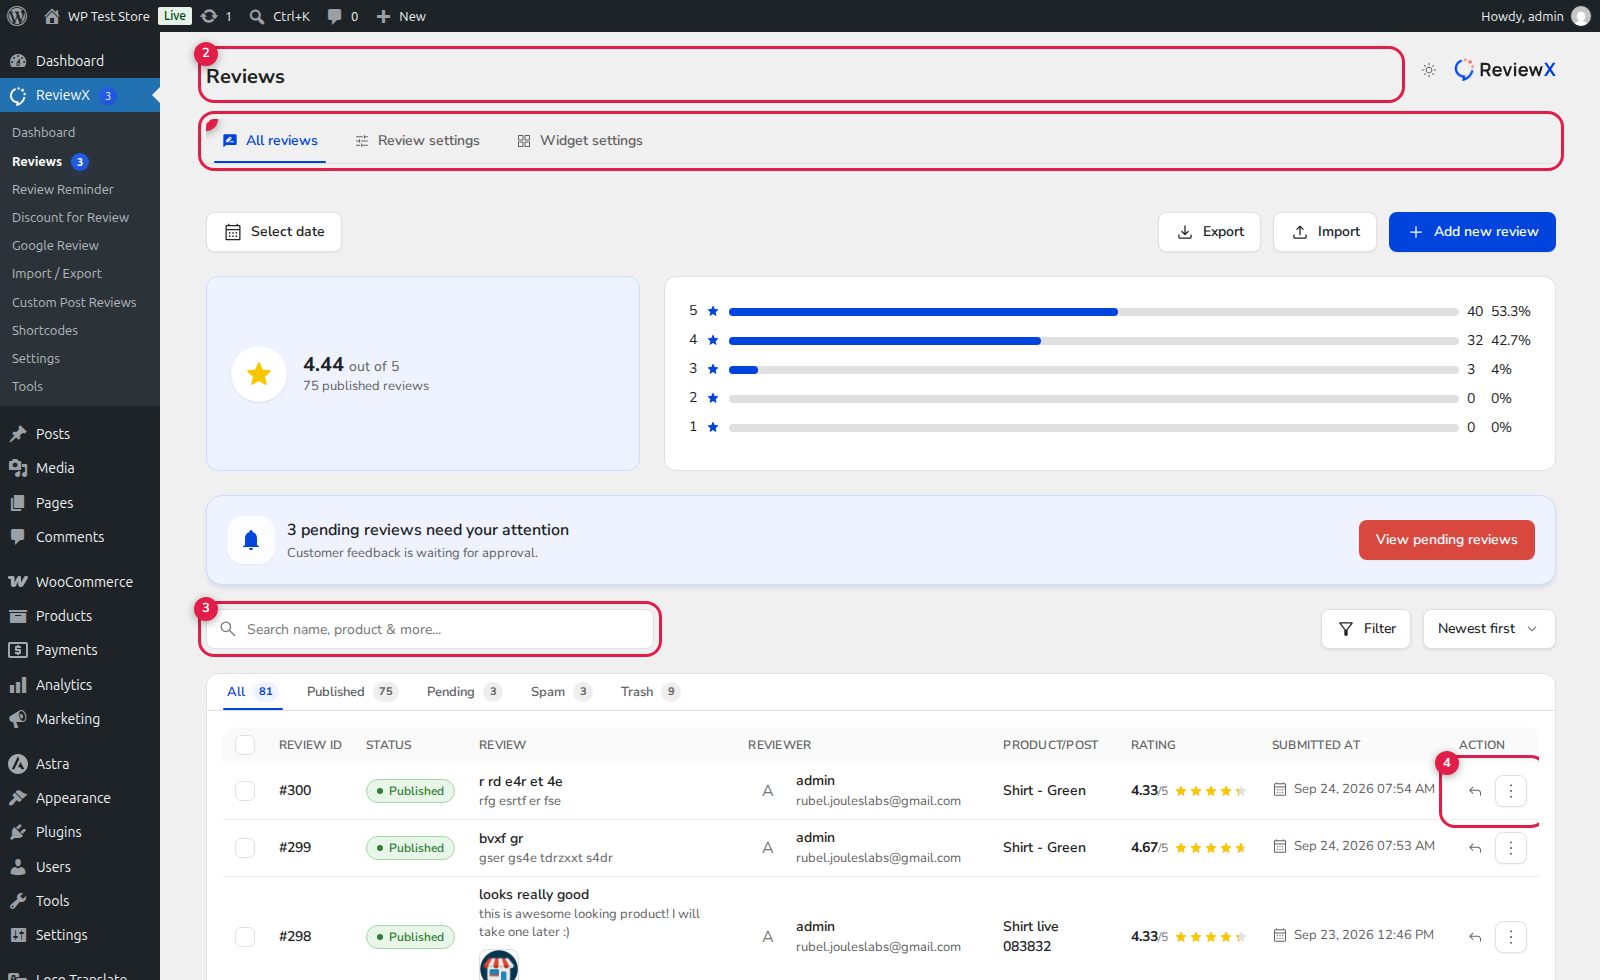The image size is (1600, 980).
Task: Click the ReviewX logo at top right
Action: tap(1505, 70)
